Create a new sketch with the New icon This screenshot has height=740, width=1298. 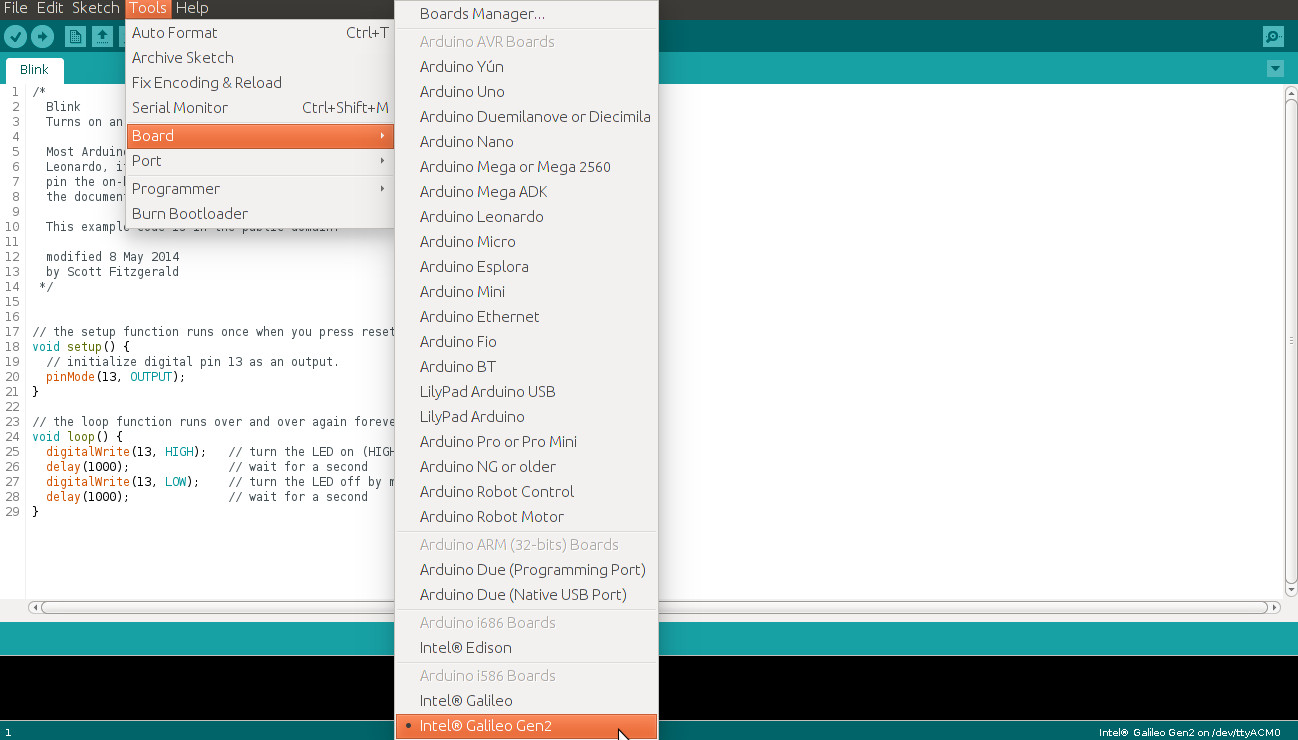pos(75,37)
